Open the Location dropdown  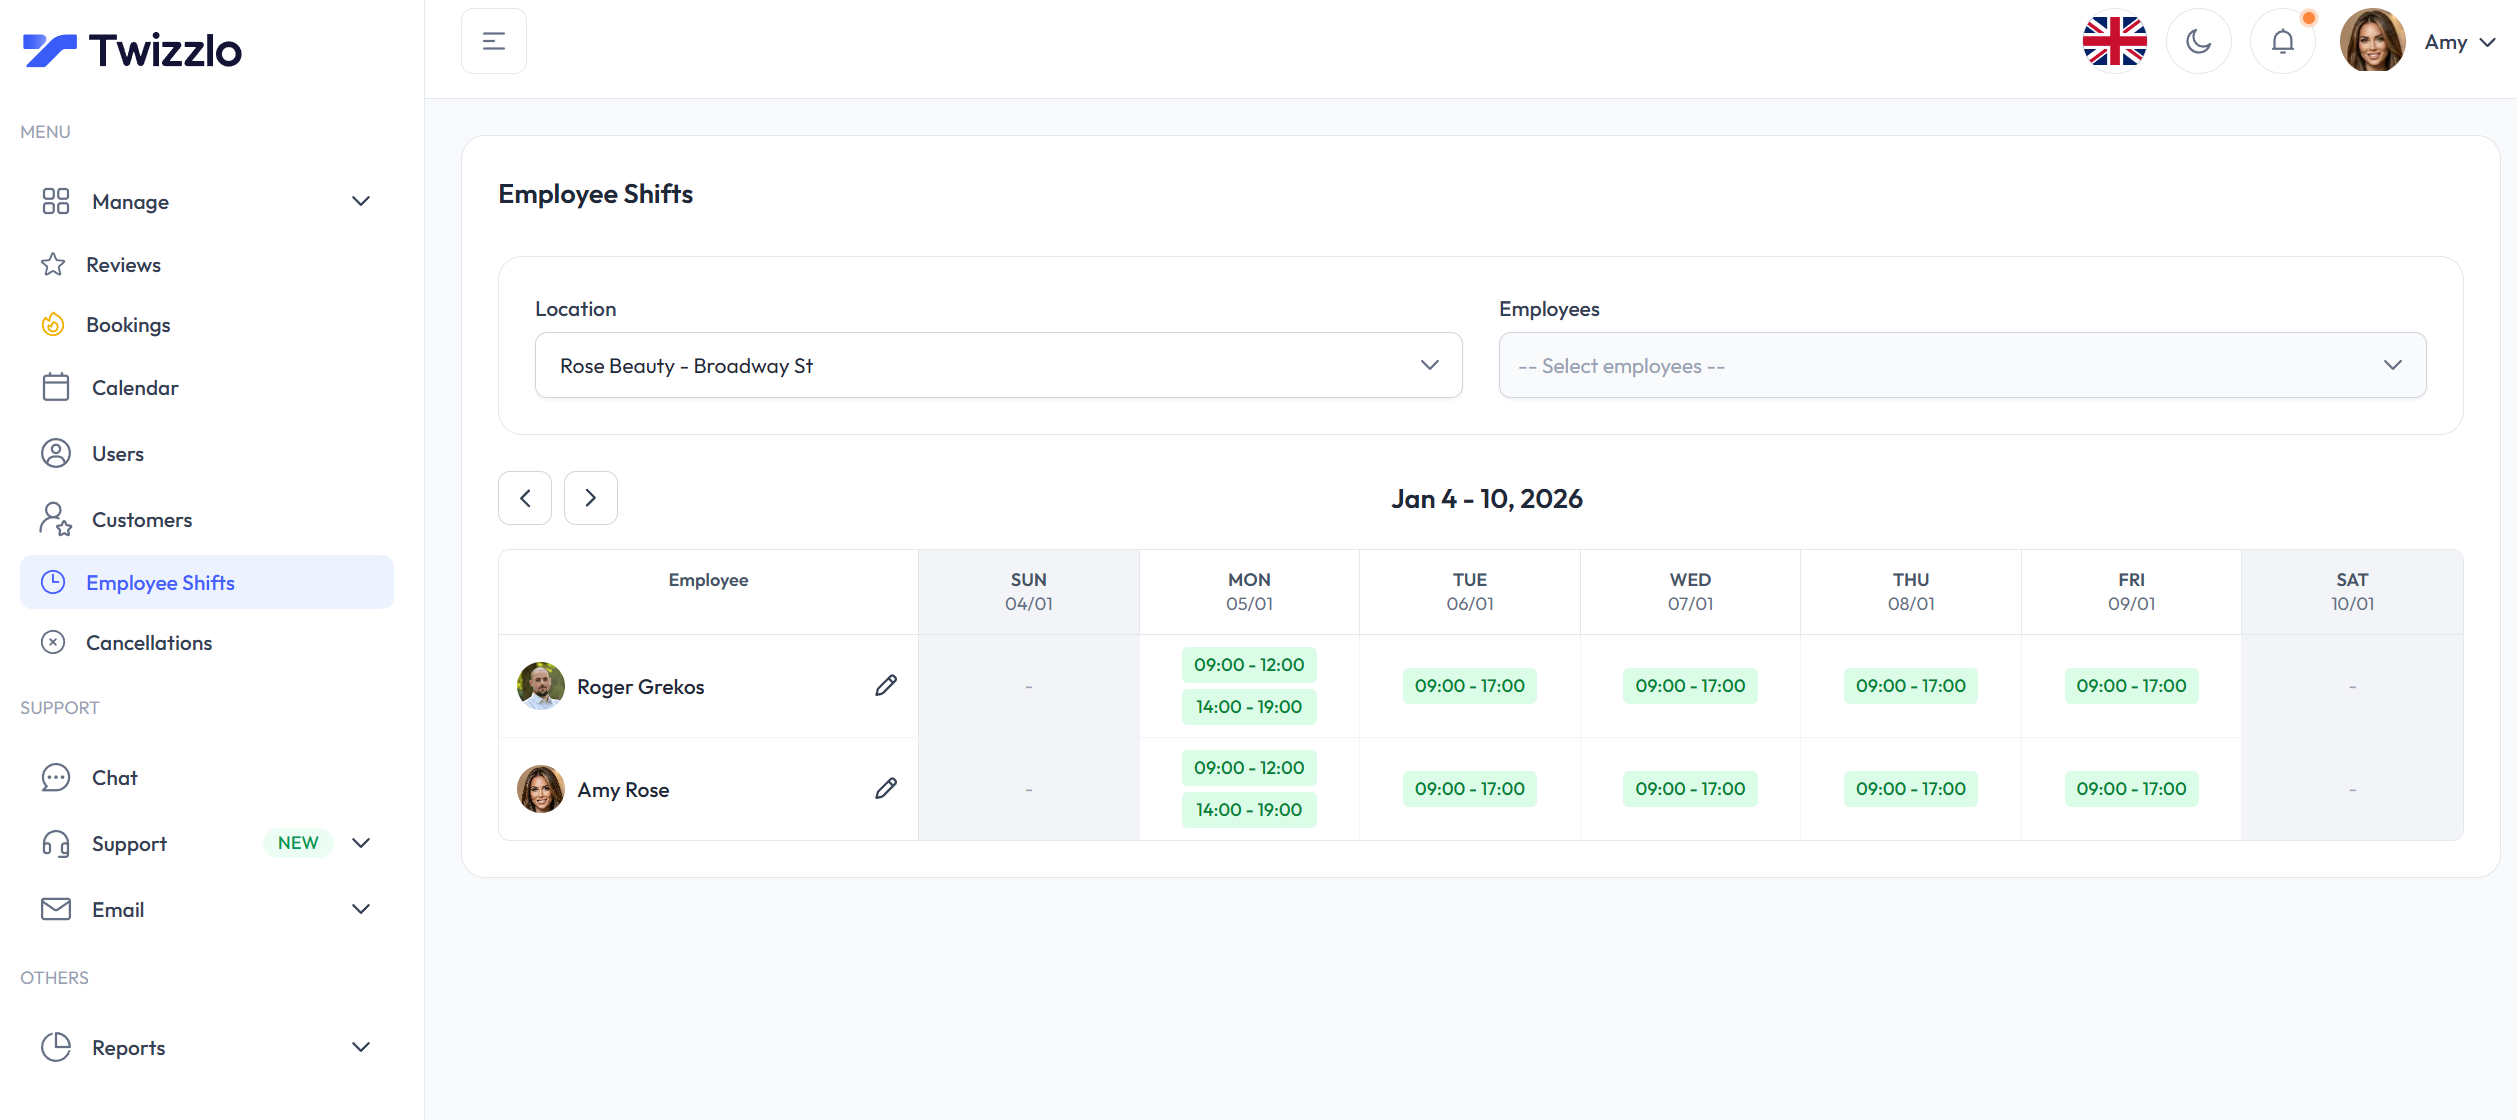[x=998, y=366]
